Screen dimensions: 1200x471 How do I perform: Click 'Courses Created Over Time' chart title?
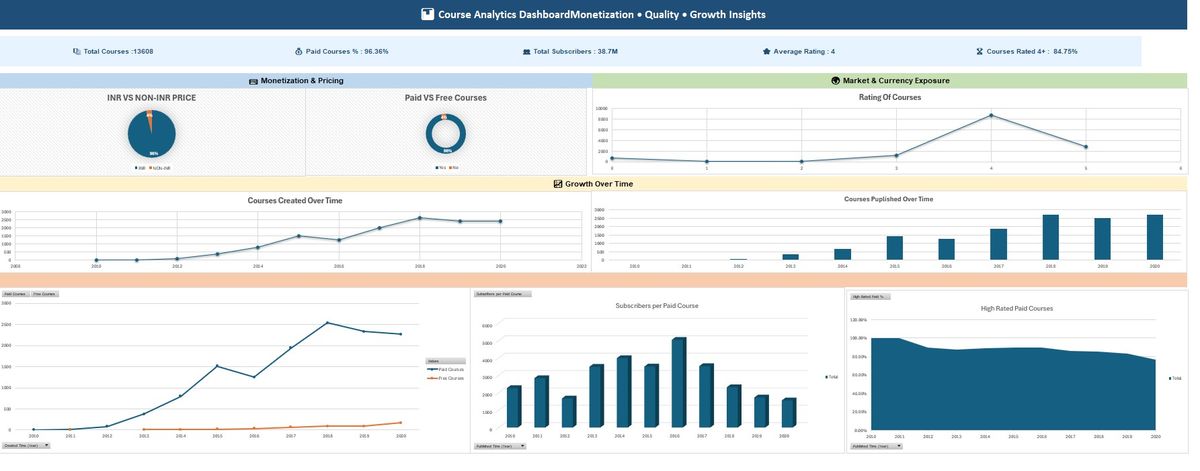click(x=295, y=201)
